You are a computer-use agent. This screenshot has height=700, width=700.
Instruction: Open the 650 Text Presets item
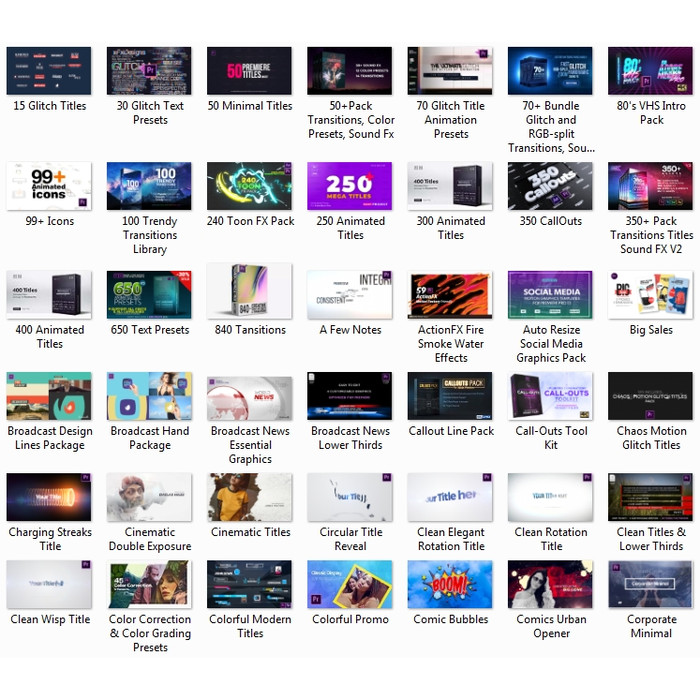149,294
